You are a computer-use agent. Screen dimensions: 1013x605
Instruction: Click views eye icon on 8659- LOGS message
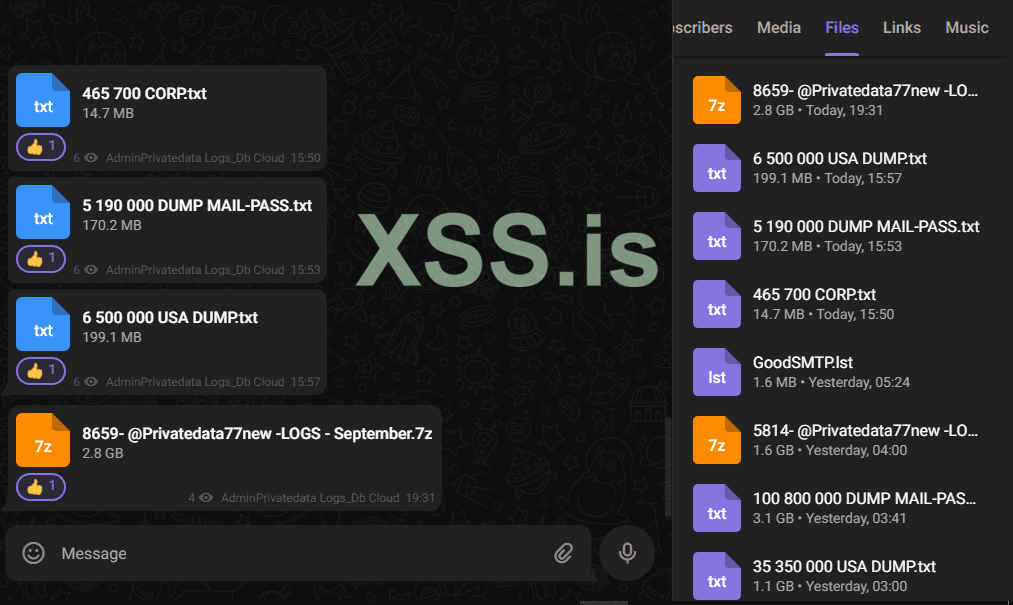click(206, 498)
